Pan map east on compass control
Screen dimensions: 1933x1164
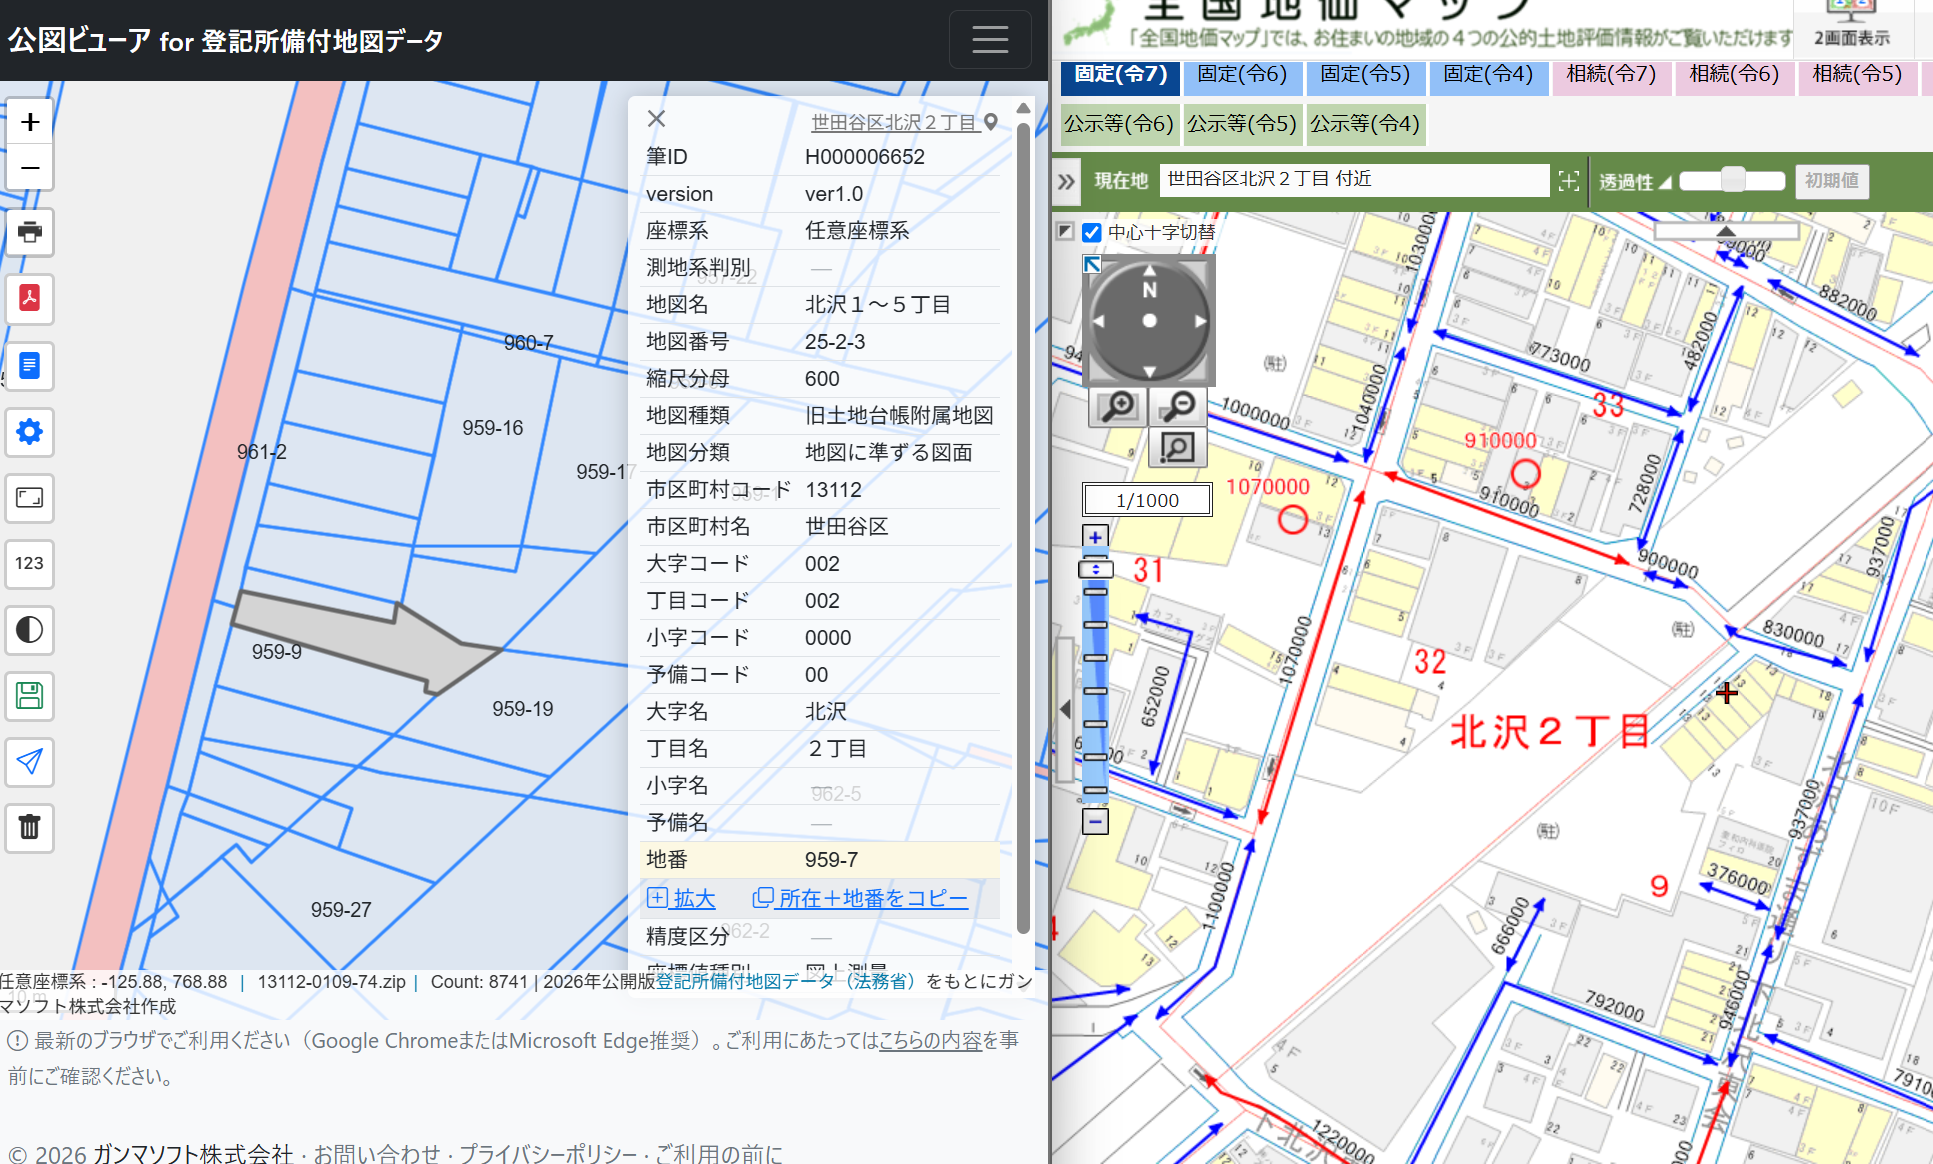coord(1200,321)
